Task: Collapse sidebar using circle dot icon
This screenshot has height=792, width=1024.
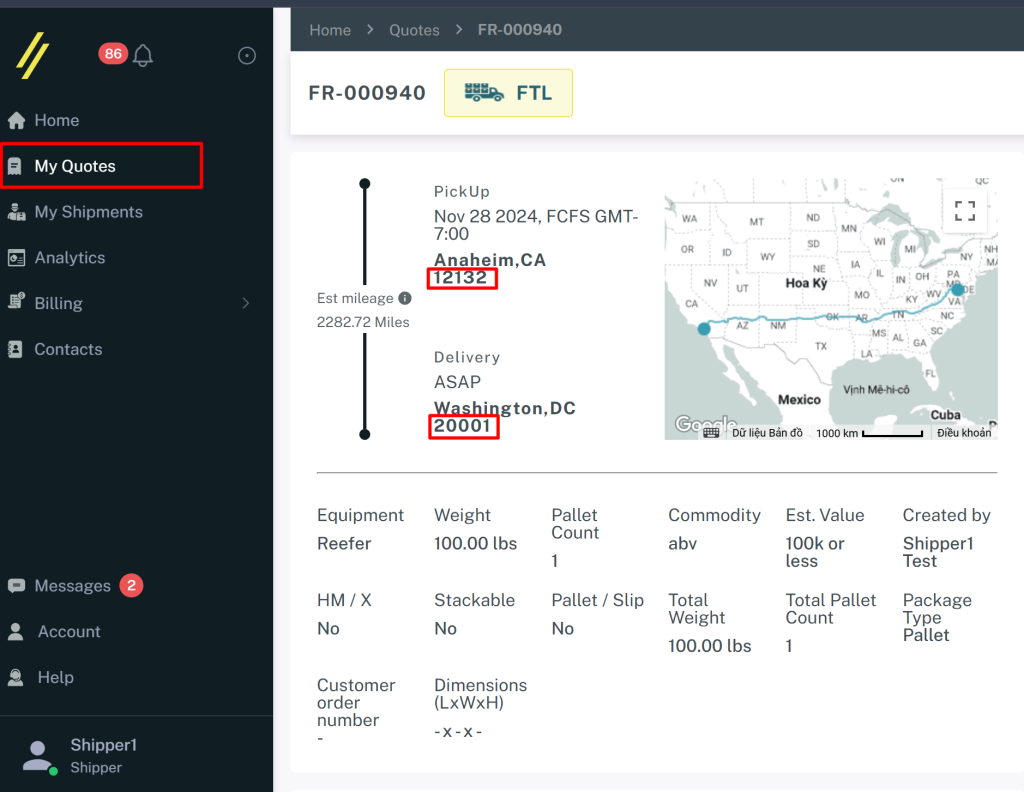Action: (x=247, y=55)
